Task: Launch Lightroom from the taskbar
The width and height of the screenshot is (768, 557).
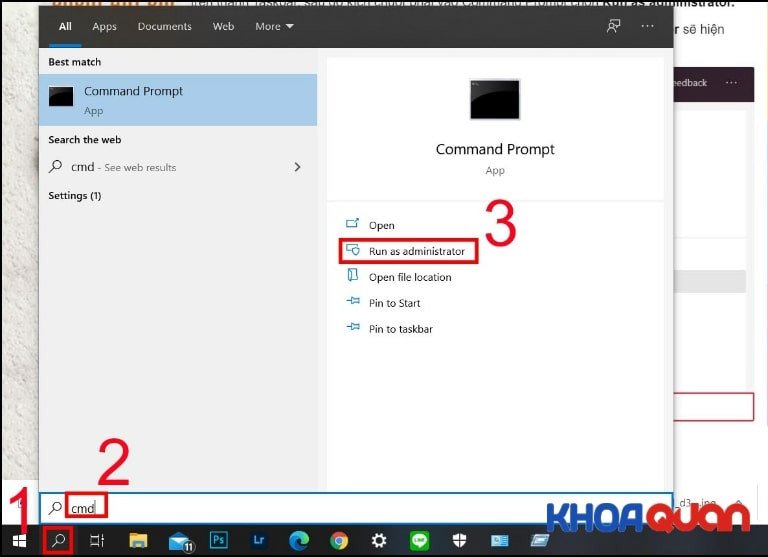Action: [259, 540]
